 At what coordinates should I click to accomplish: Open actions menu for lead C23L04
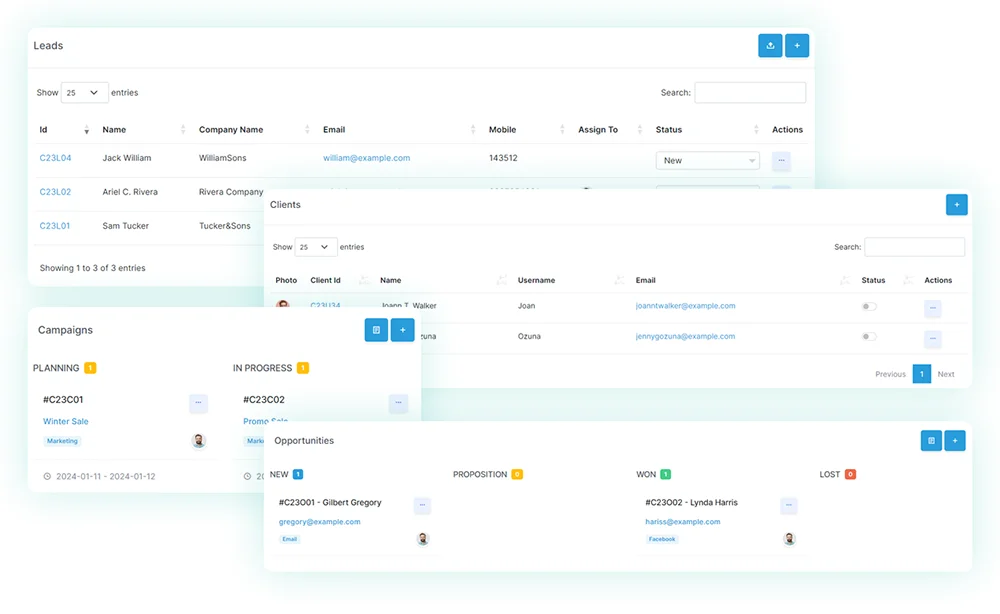click(x=781, y=160)
